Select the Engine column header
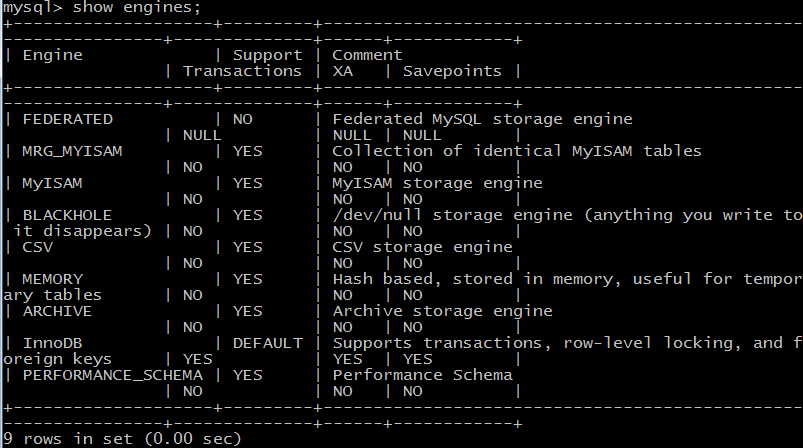This screenshot has height=448, width=803. (x=52, y=55)
